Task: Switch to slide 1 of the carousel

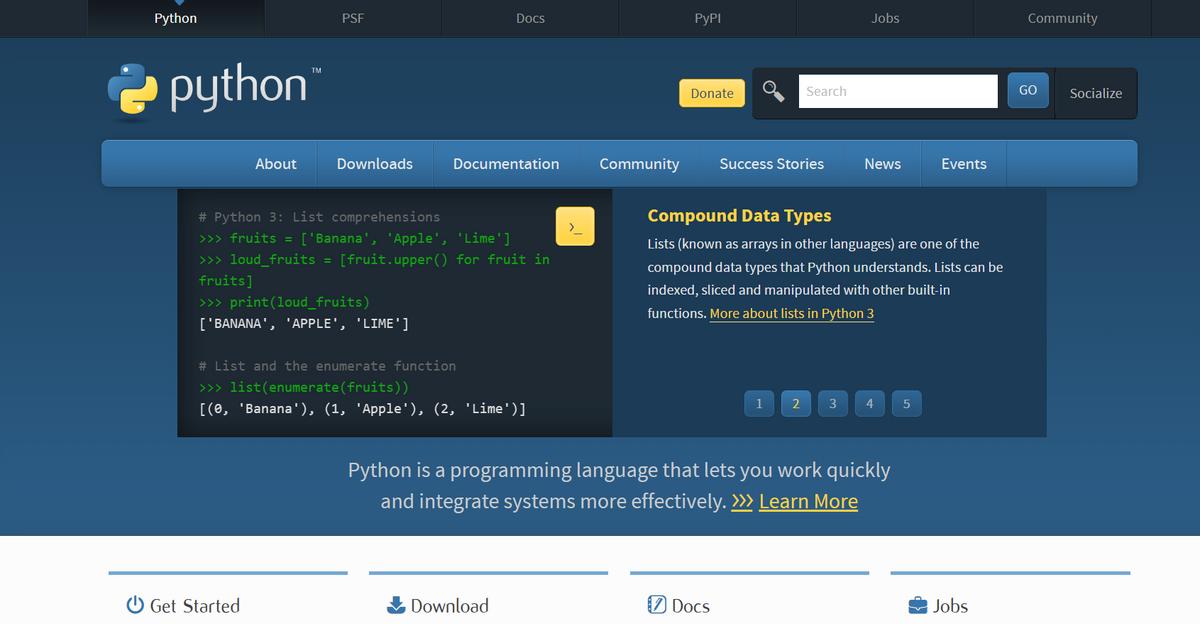Action: pyautogui.click(x=759, y=403)
